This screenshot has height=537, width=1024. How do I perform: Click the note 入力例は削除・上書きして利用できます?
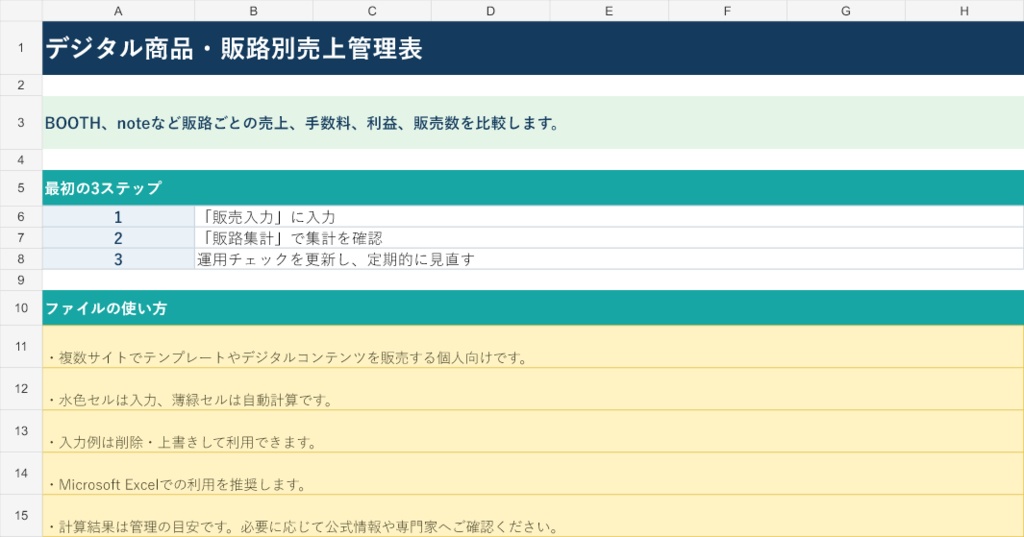533,431
